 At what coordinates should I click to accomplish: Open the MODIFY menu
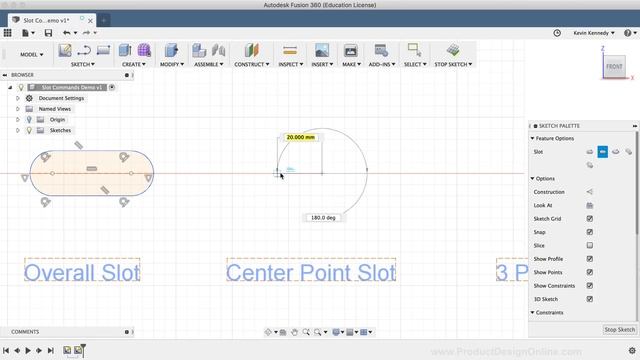point(172,64)
